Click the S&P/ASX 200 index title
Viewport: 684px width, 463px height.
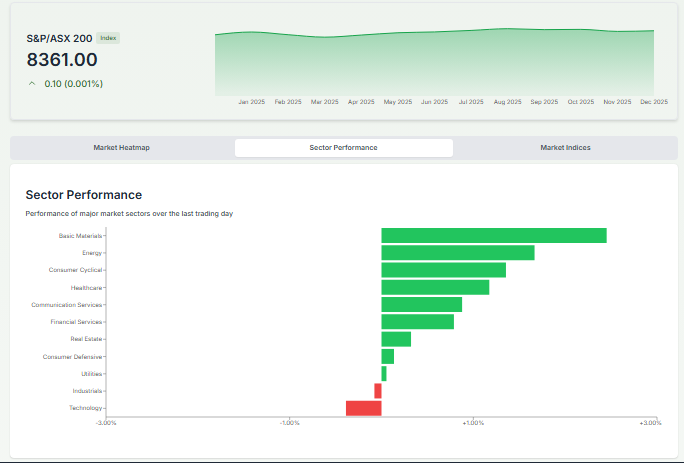click(x=59, y=38)
